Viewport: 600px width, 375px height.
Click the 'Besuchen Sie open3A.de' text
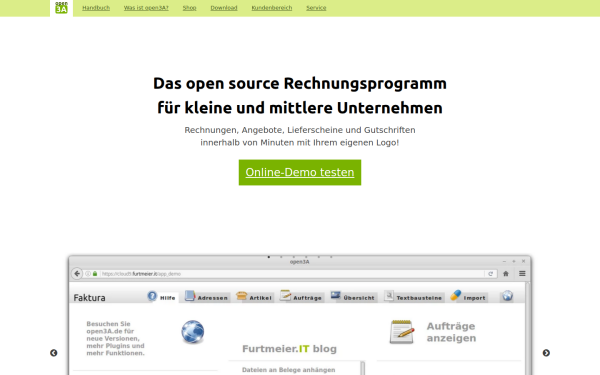pos(116,338)
